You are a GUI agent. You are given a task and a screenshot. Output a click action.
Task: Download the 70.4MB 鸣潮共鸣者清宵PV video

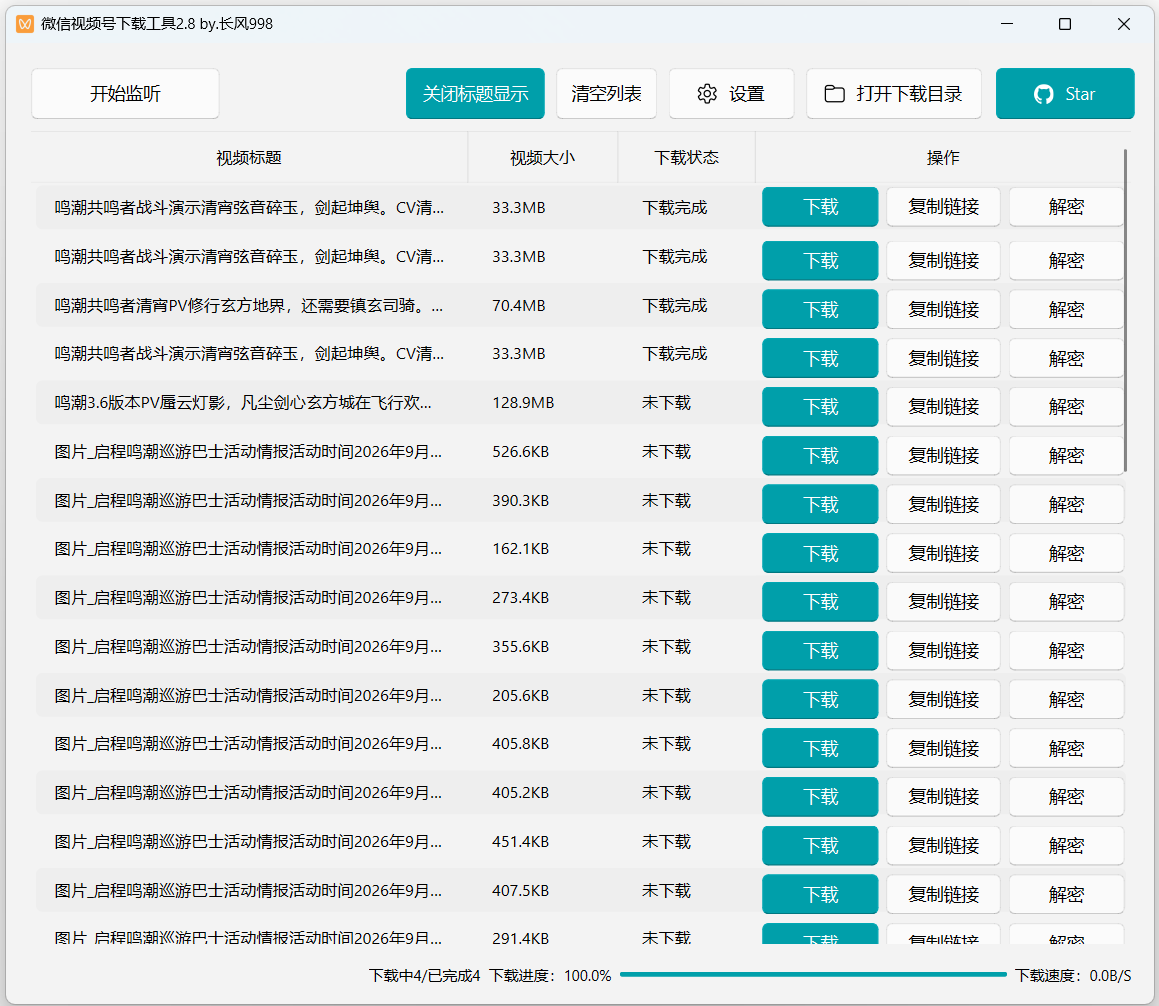coord(820,309)
